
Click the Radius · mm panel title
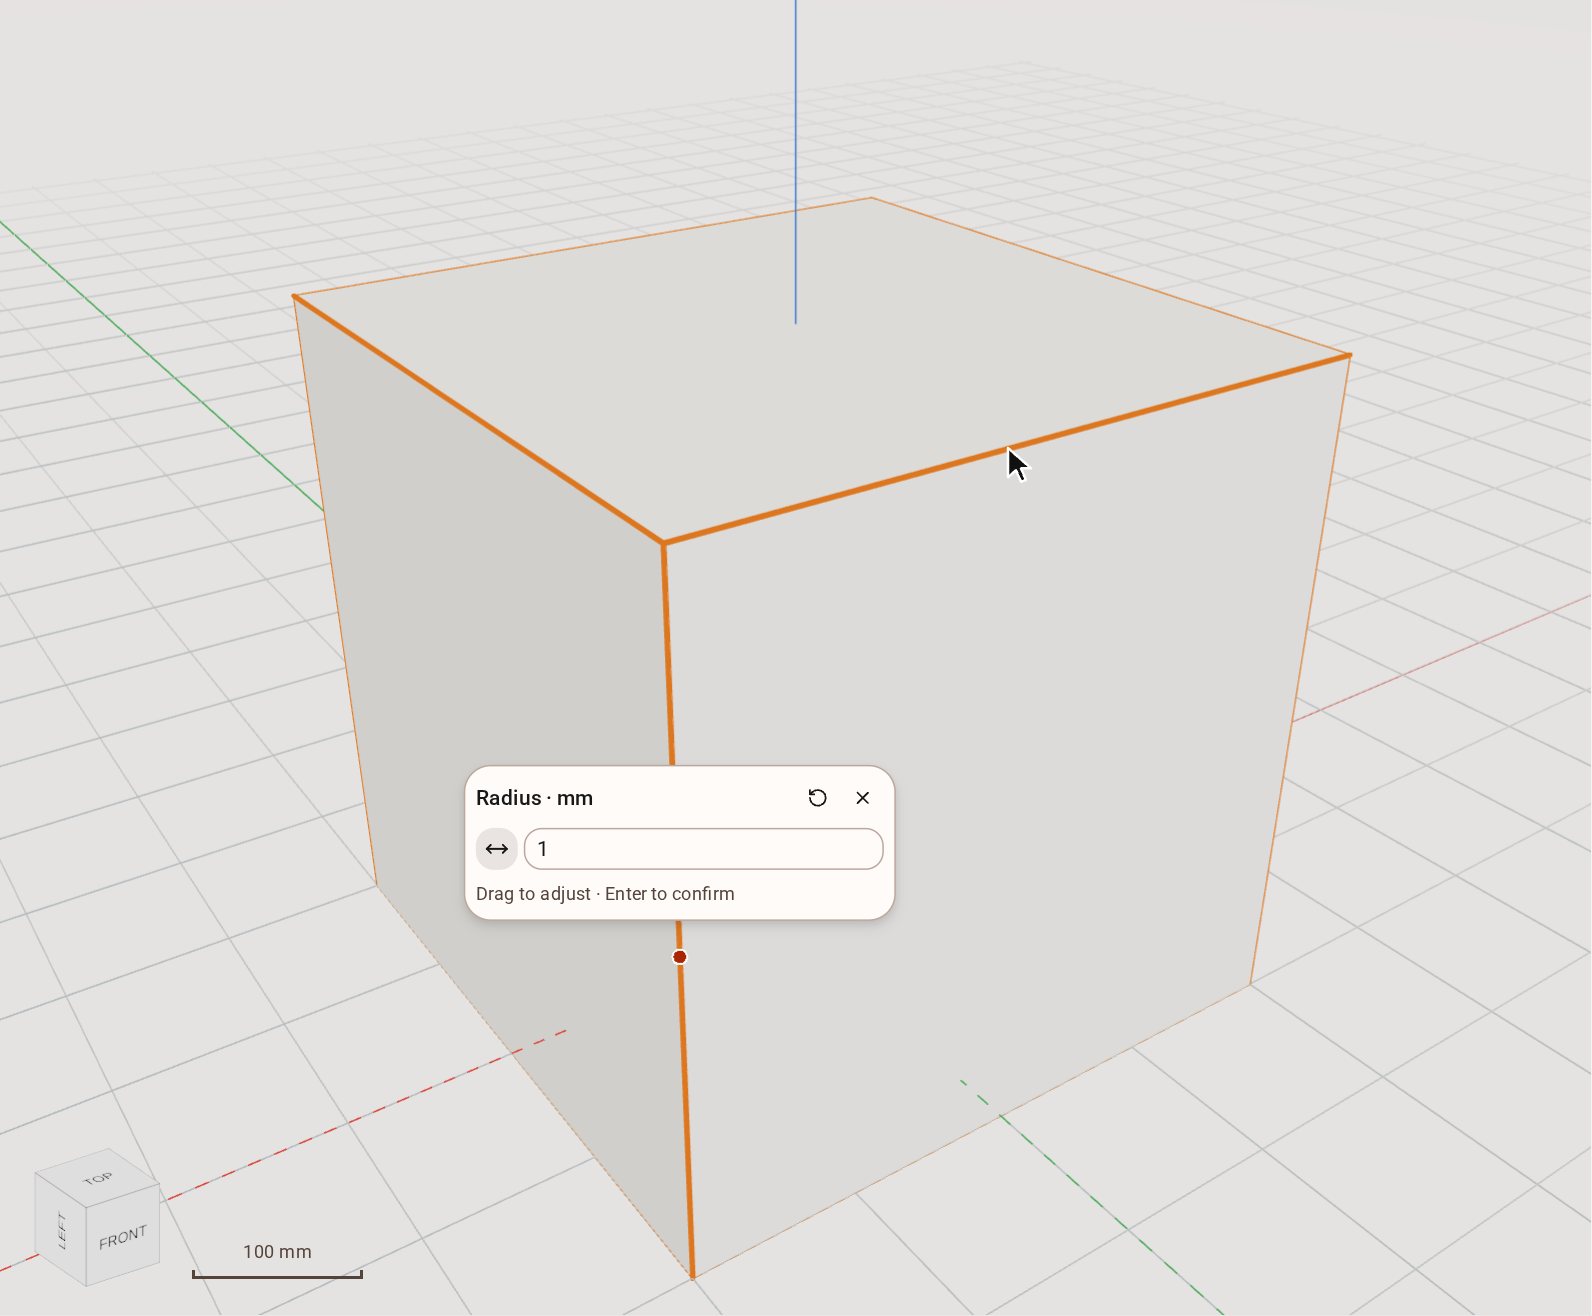coord(534,798)
